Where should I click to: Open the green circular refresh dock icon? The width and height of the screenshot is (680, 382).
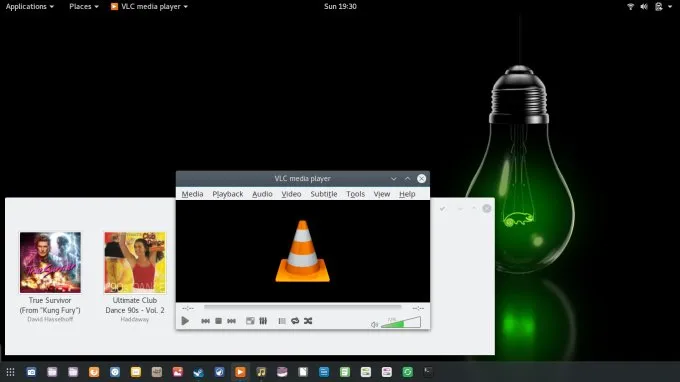(x=408, y=372)
